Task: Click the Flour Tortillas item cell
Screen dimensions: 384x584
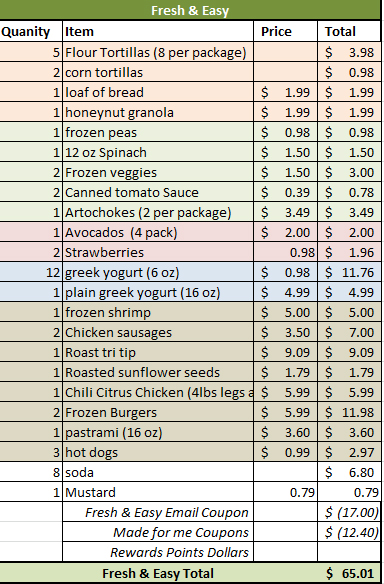Action: point(158,52)
